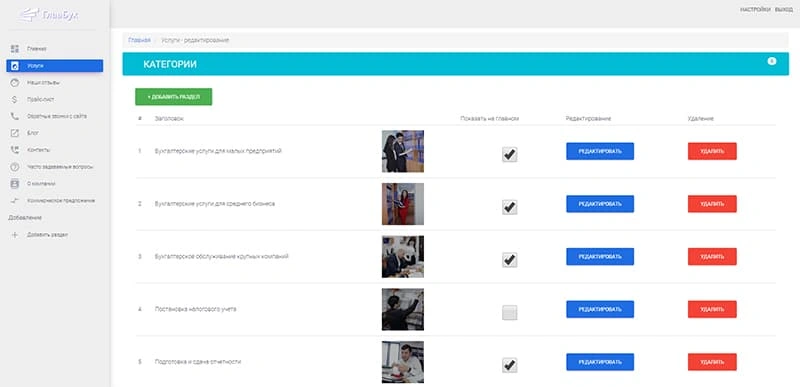Image resolution: width=800 pixels, height=387 pixels.
Task: Delete the Подготовка и сдача отчетности row
Action: point(712,362)
